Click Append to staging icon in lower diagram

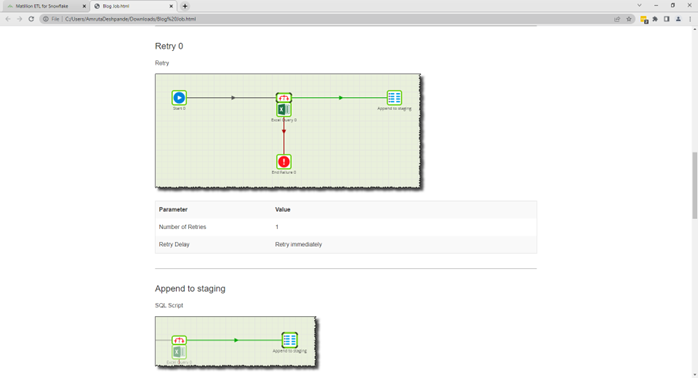pyautogui.click(x=289, y=340)
